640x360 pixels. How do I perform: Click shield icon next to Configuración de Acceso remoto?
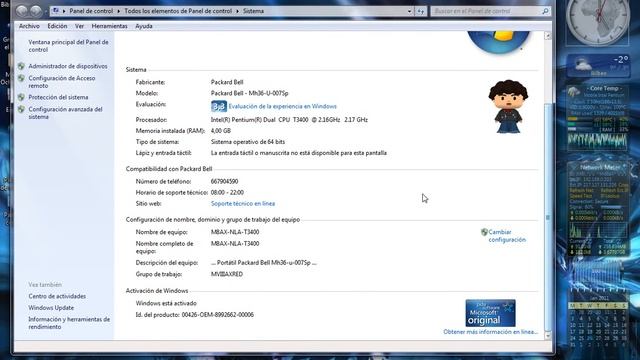pos(21,78)
